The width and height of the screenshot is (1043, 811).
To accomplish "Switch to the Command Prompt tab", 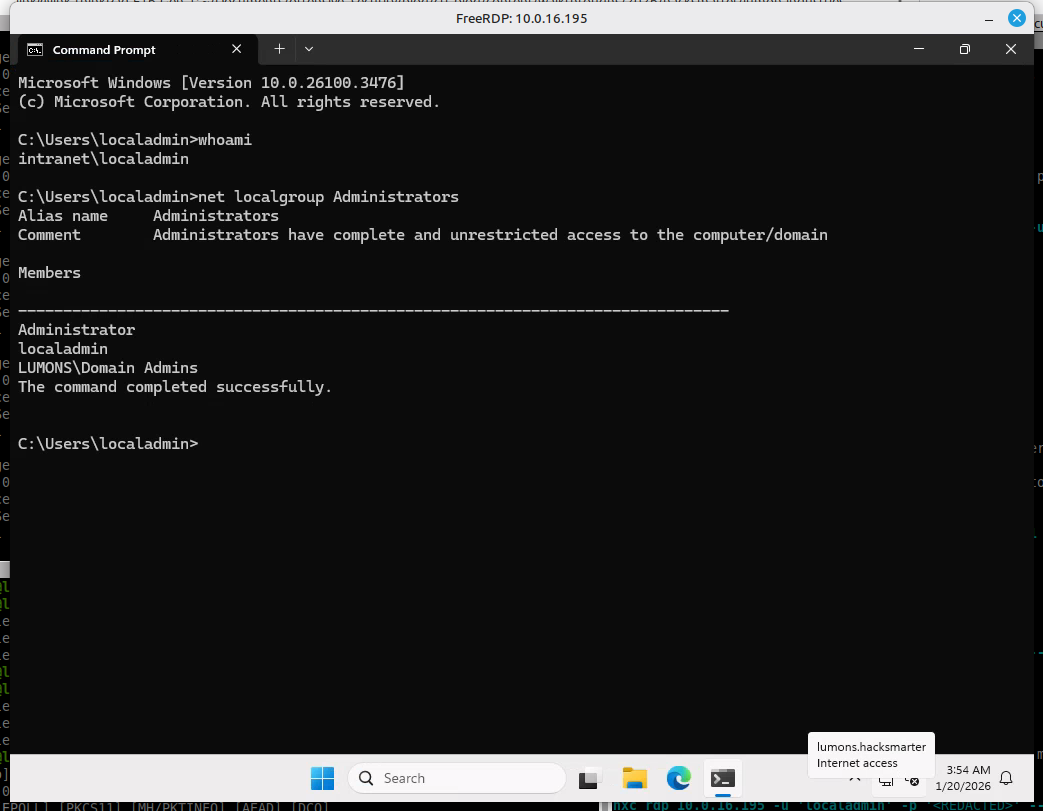I will click(x=120, y=49).
